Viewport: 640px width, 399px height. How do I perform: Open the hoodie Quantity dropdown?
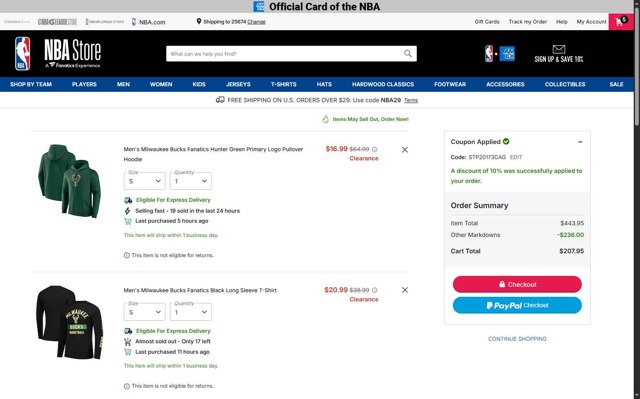[x=191, y=181]
